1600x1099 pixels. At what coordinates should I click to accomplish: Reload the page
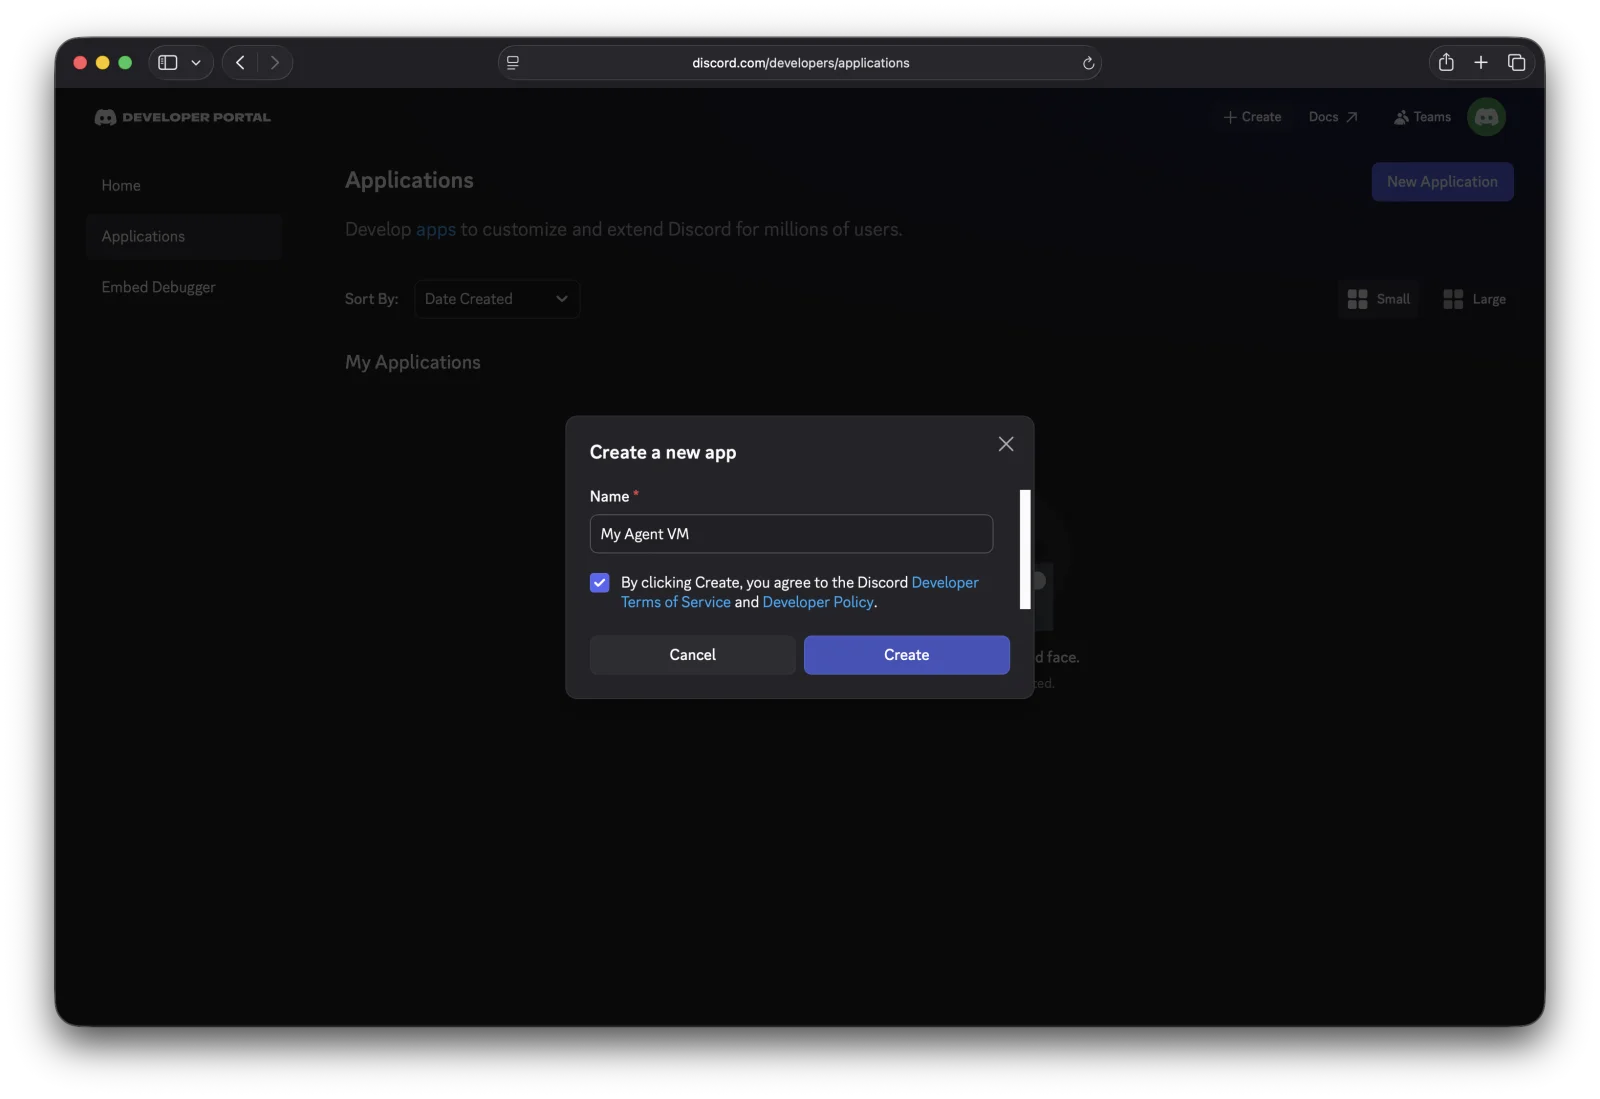1088,63
